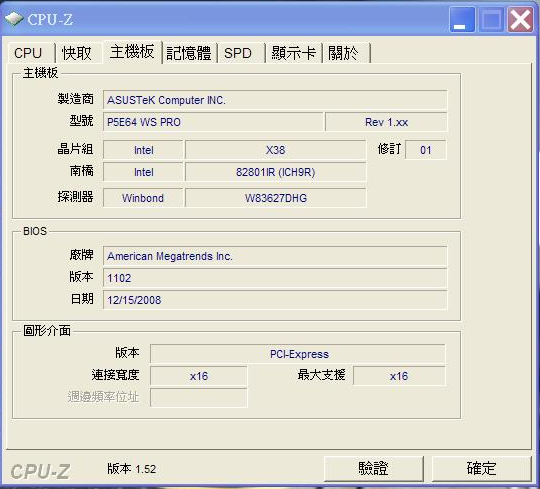Open the 關於 (About) tab

346,53
